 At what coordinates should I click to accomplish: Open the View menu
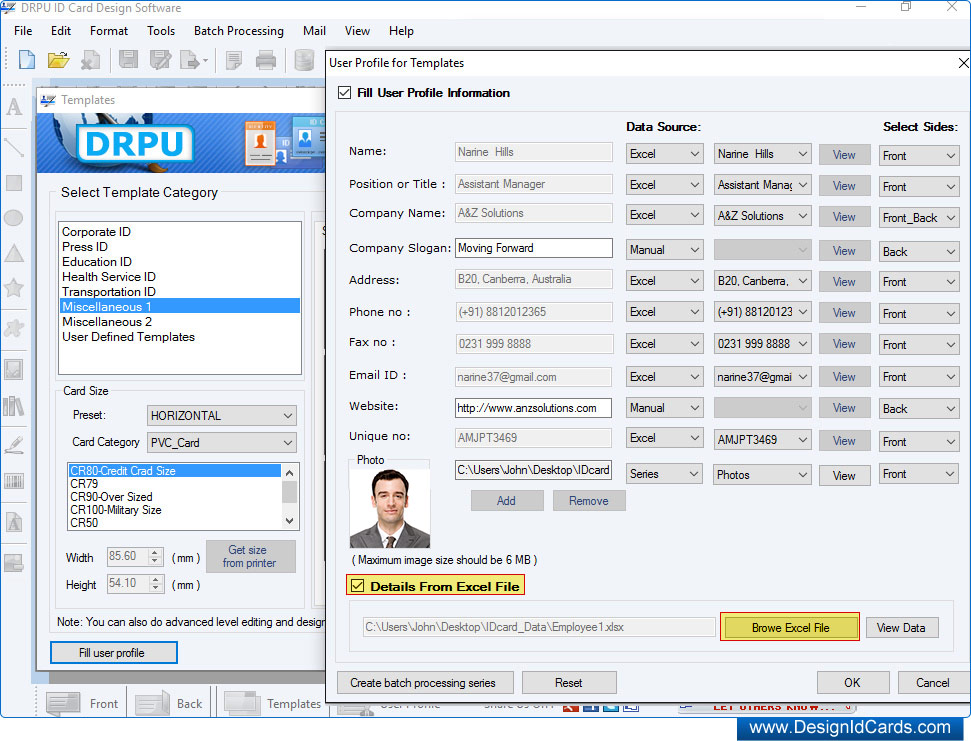coord(357,30)
